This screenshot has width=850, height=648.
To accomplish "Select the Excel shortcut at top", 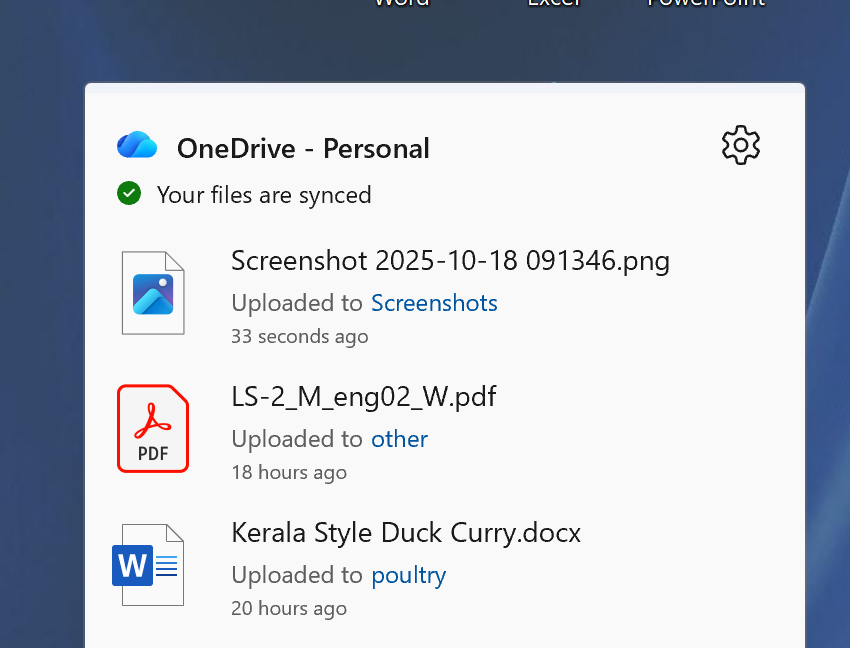I will tap(554, 4).
